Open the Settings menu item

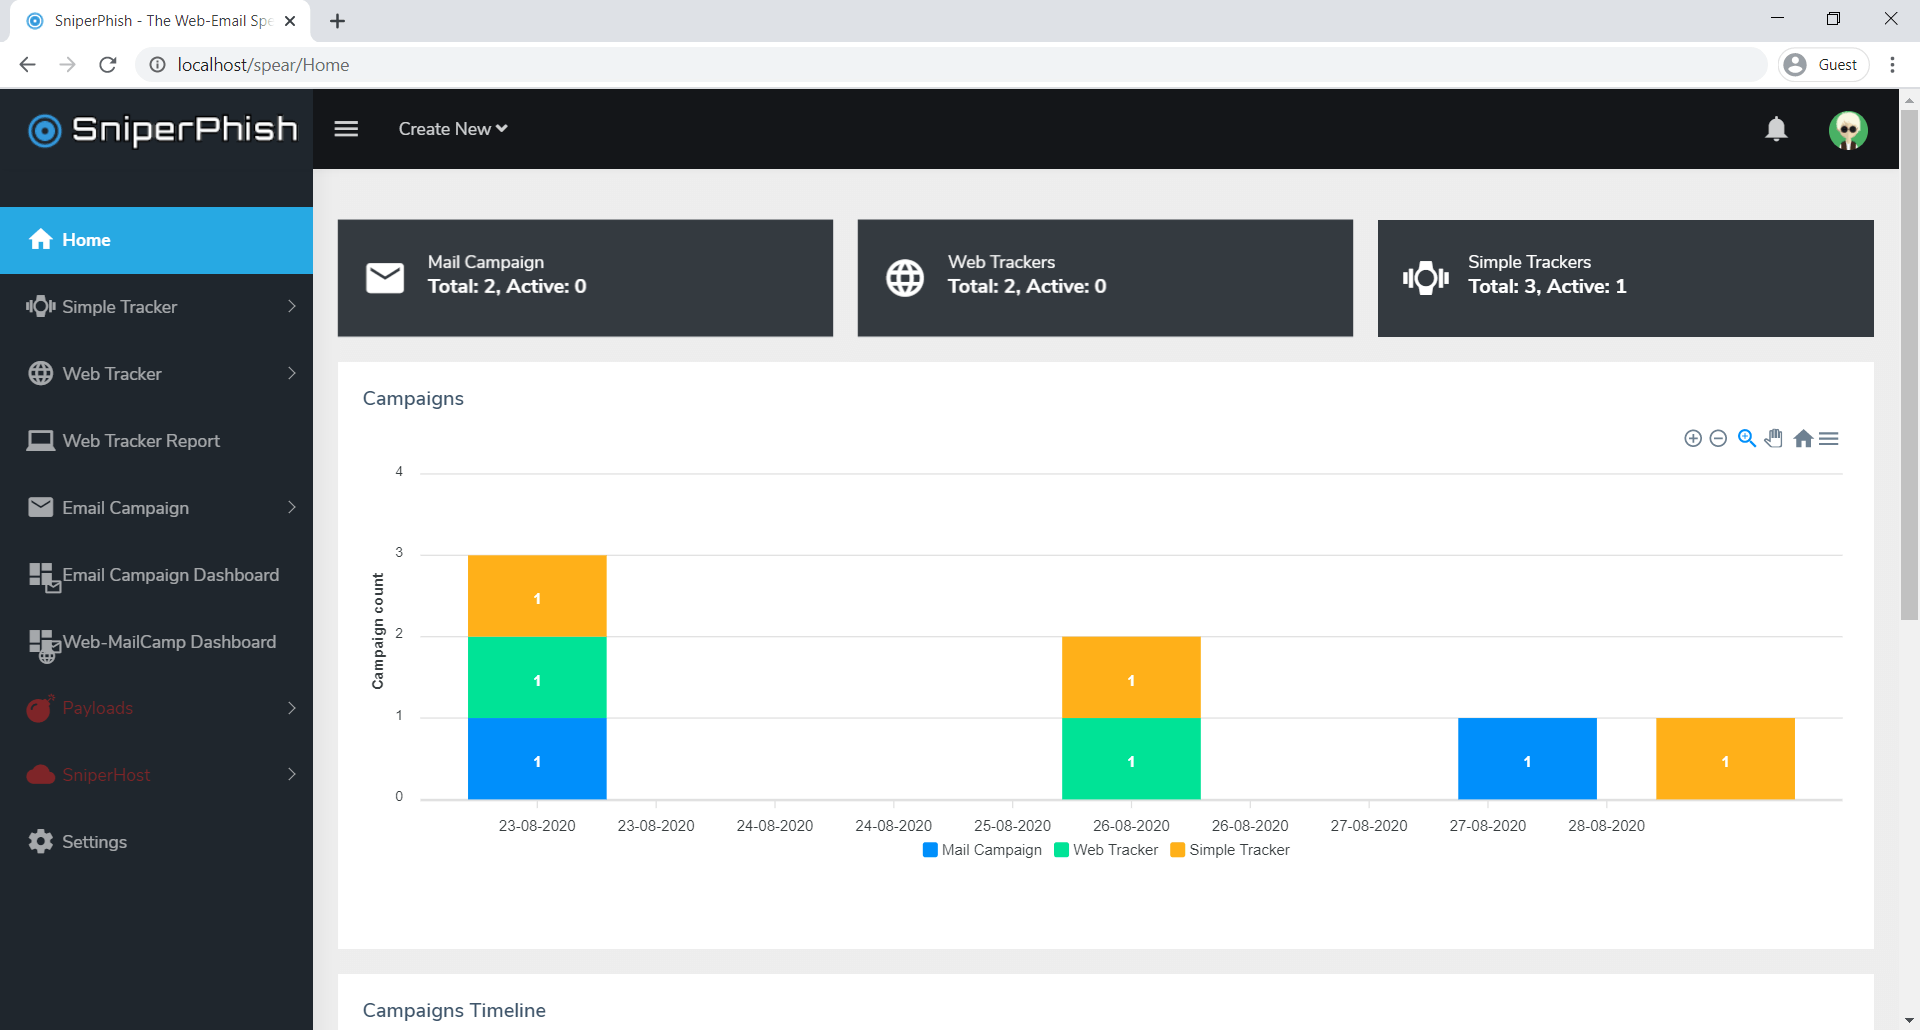[156, 842]
